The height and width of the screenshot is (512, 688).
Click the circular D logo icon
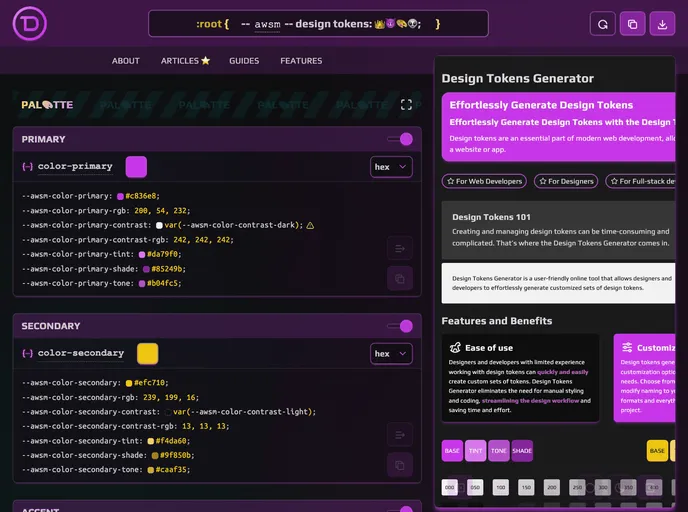pyautogui.click(x=30, y=23)
